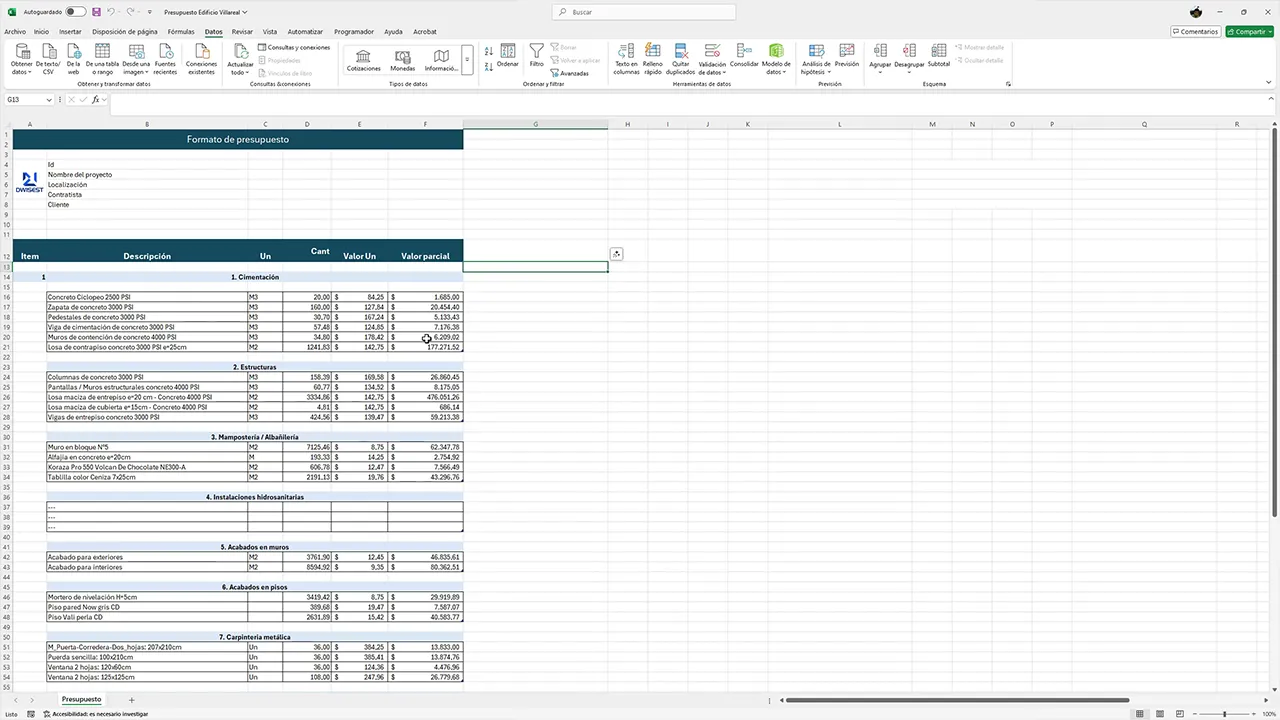Switch to Page Layout view in status bar
1280x720 pixels.
[x=1162, y=714]
